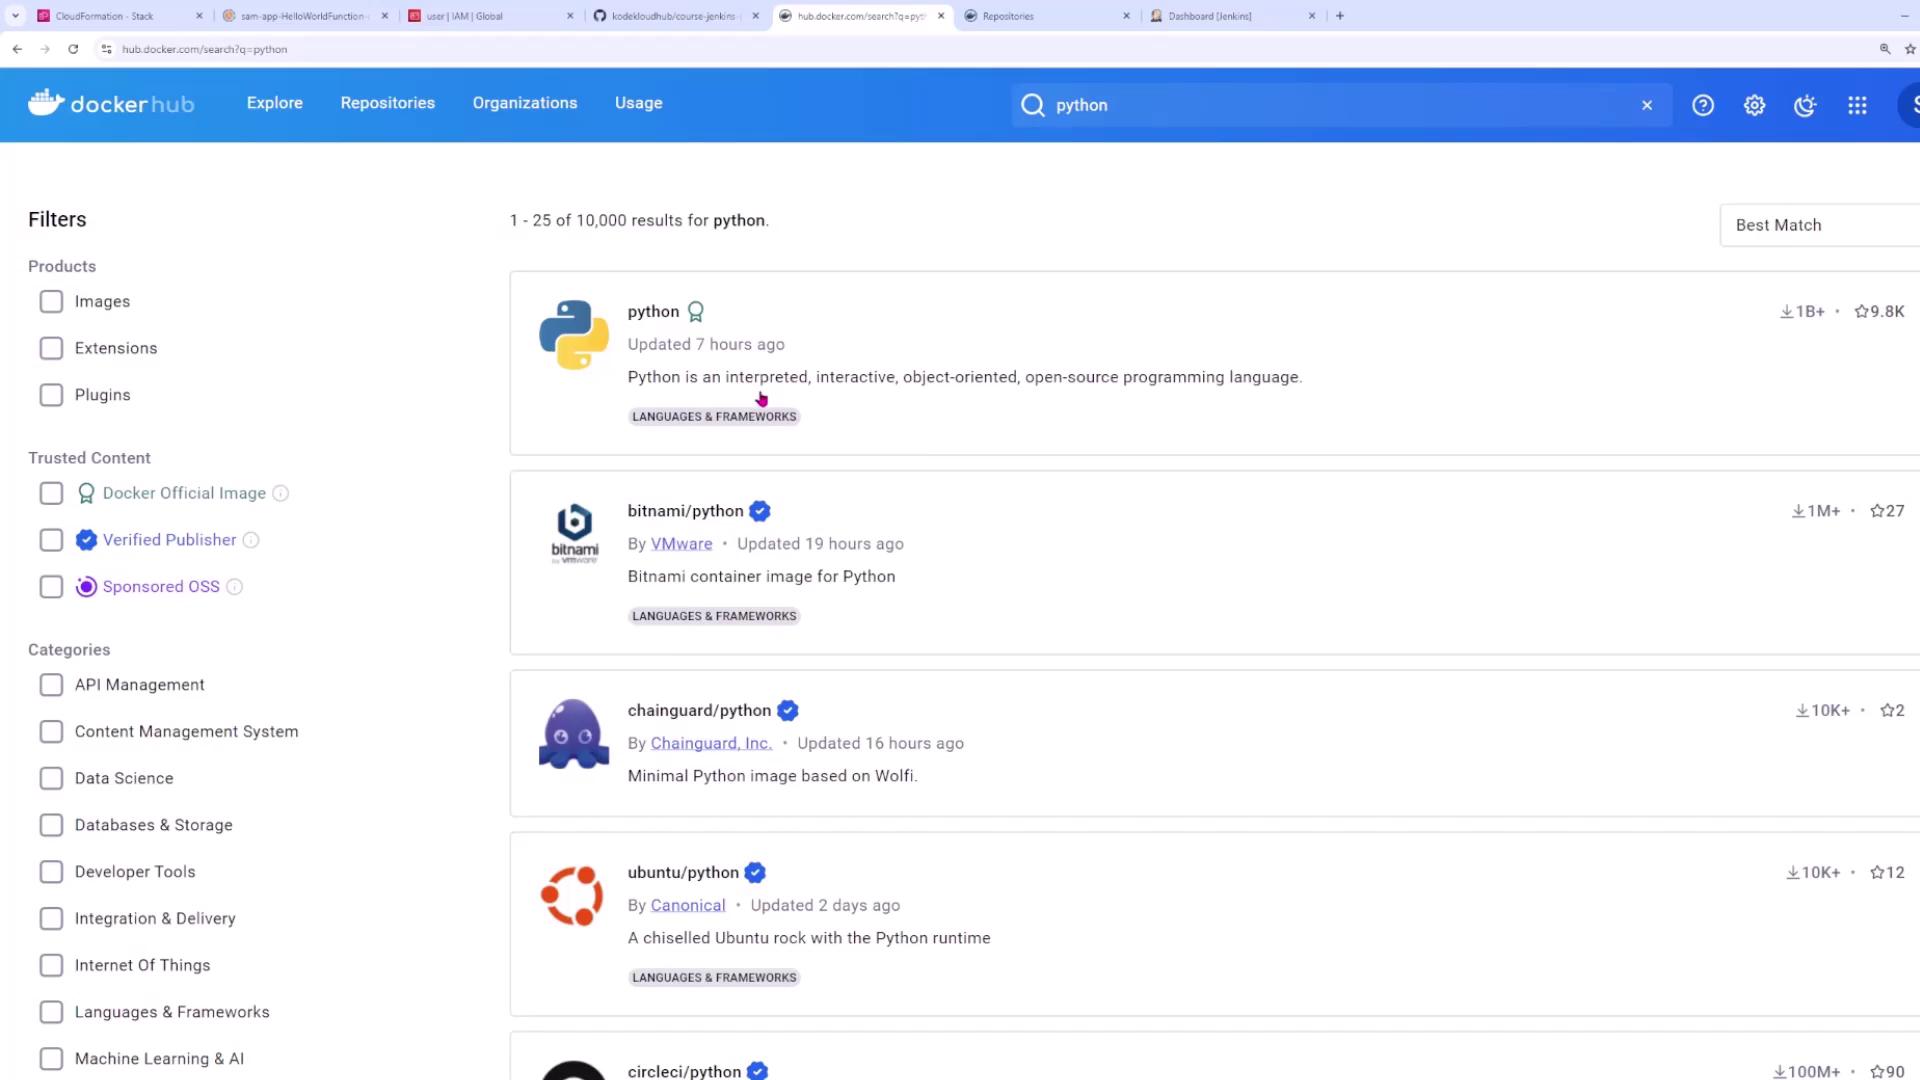Tick the Data Science category checkbox
Viewport: 1920px width, 1080px height.
pos(51,778)
